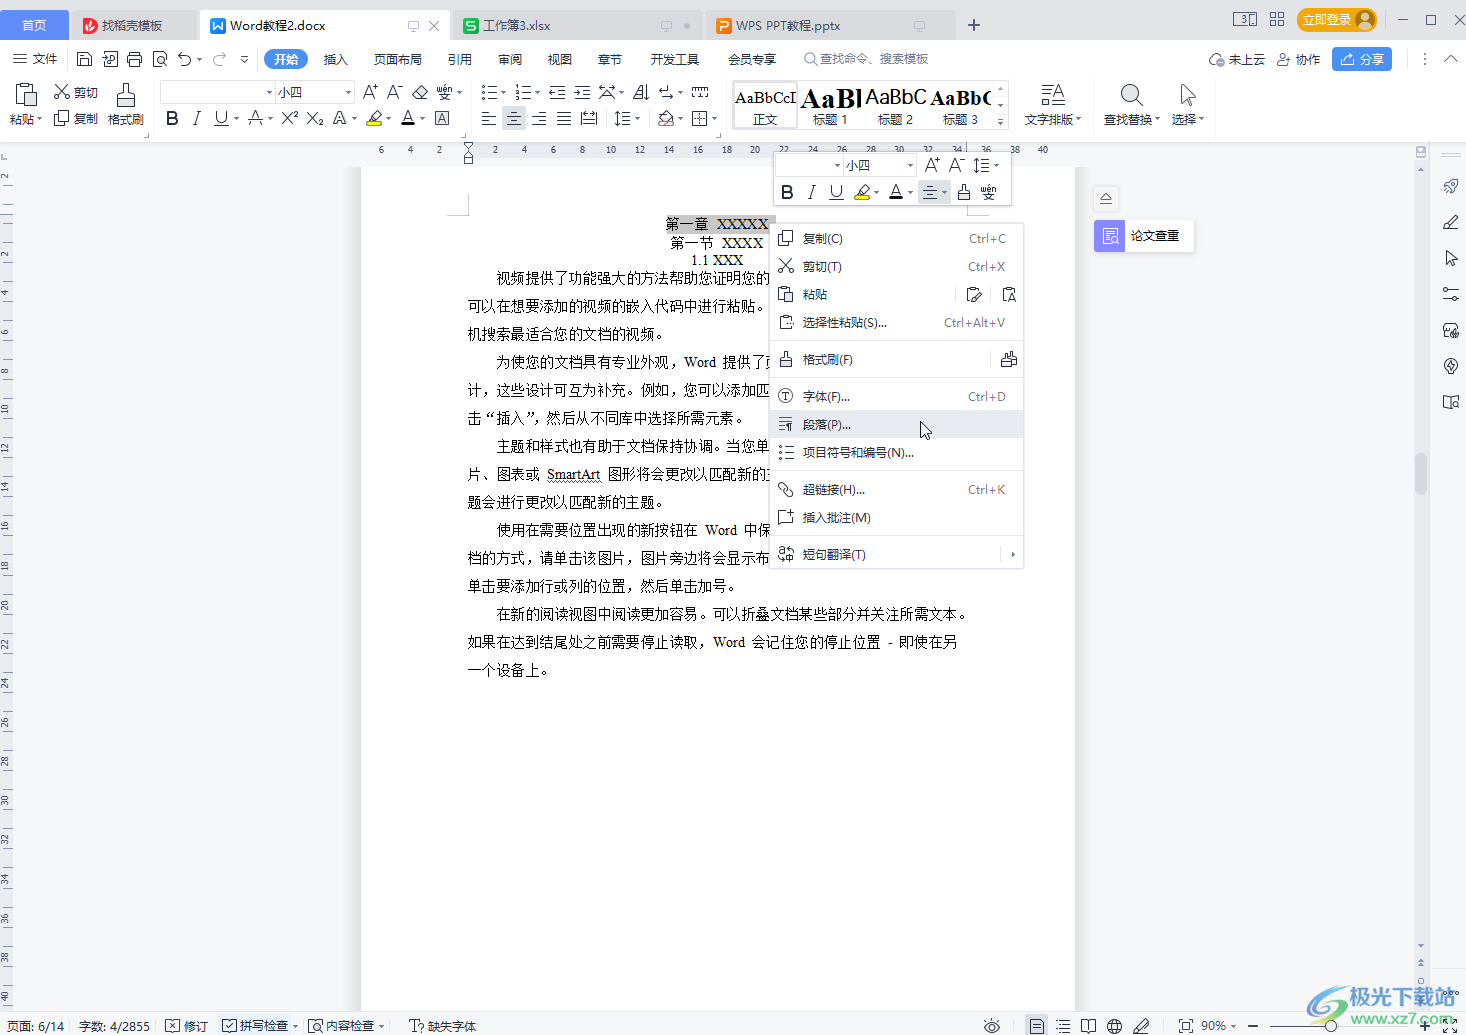The height and width of the screenshot is (1035, 1466).
Task: Choose Hyperlink (超链接) in the context menu
Action: [x=897, y=489]
